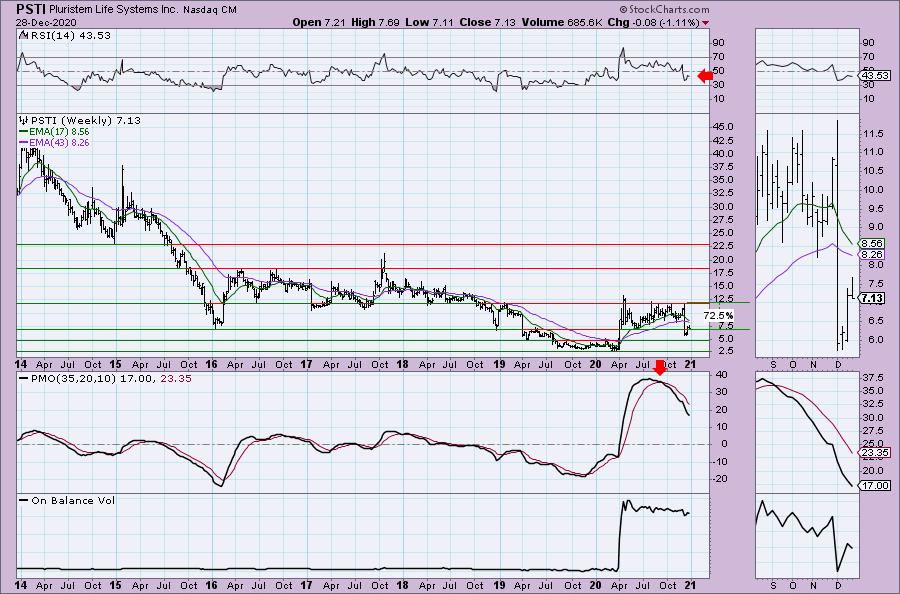Click the green EMA(17) legend line swatch
The height and width of the screenshot is (594, 900).
(24, 131)
